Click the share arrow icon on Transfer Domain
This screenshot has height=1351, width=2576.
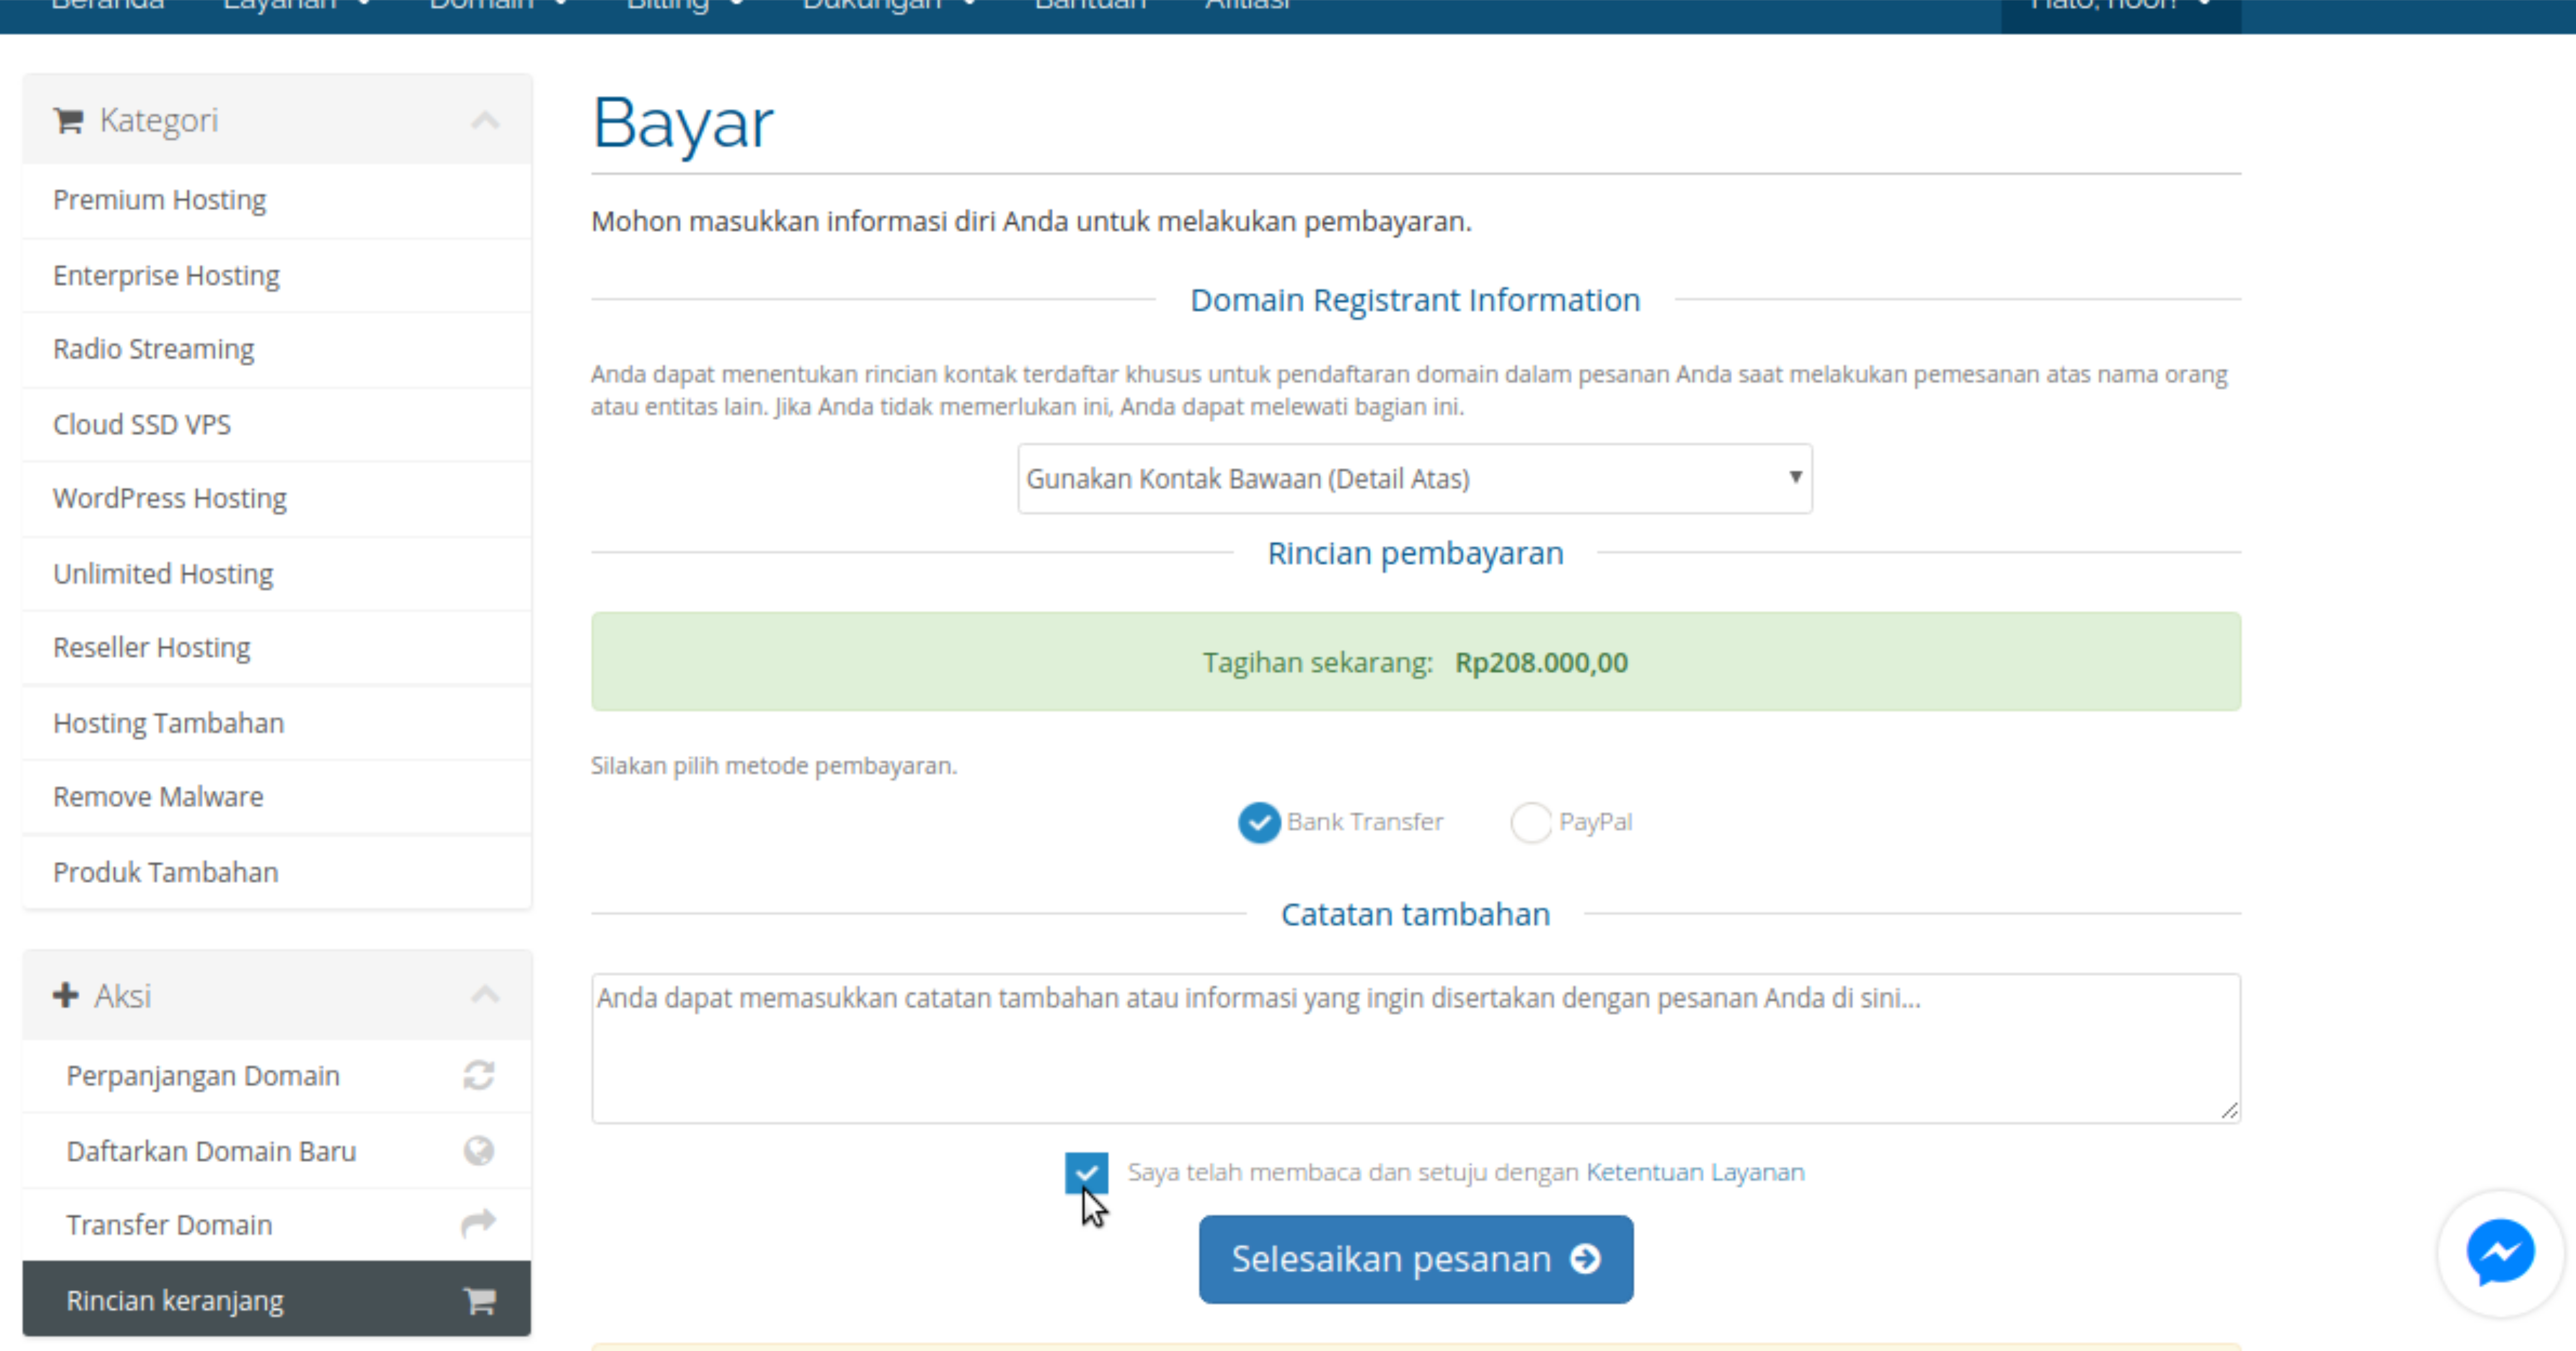(479, 1224)
